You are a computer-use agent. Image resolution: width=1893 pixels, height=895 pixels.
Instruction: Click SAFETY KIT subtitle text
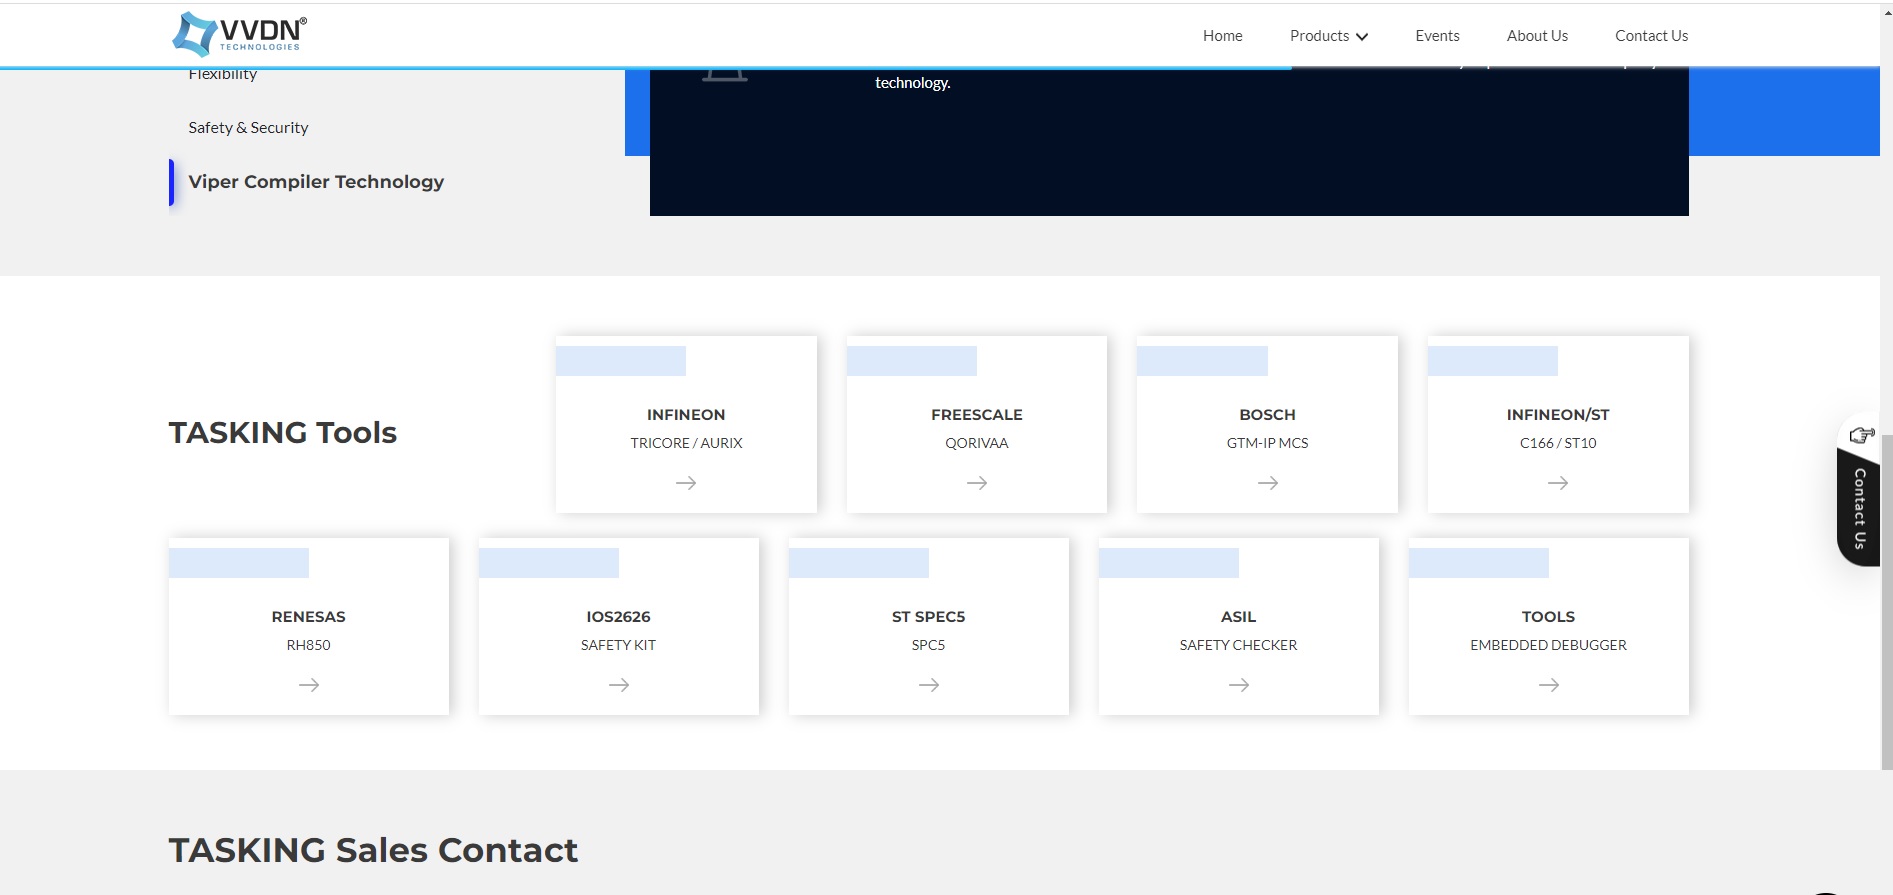[619, 645]
